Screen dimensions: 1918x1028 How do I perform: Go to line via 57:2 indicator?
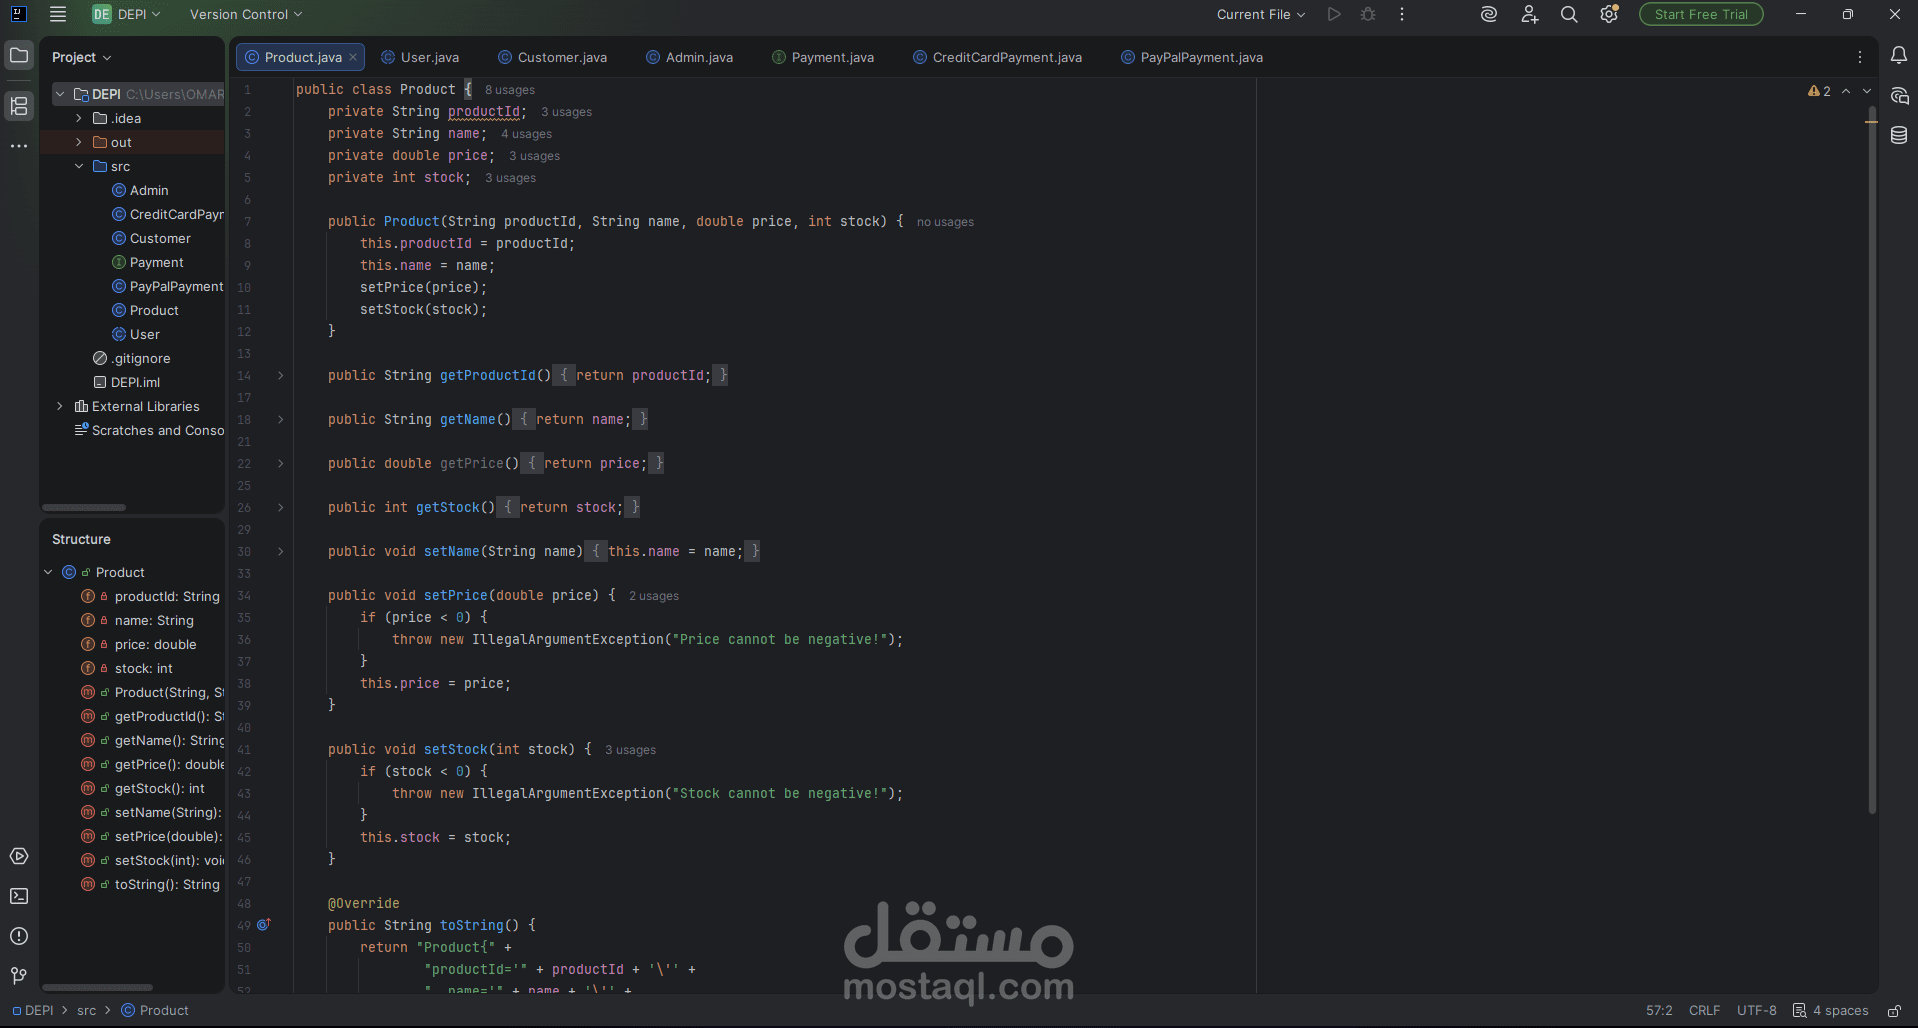[1659, 1011]
